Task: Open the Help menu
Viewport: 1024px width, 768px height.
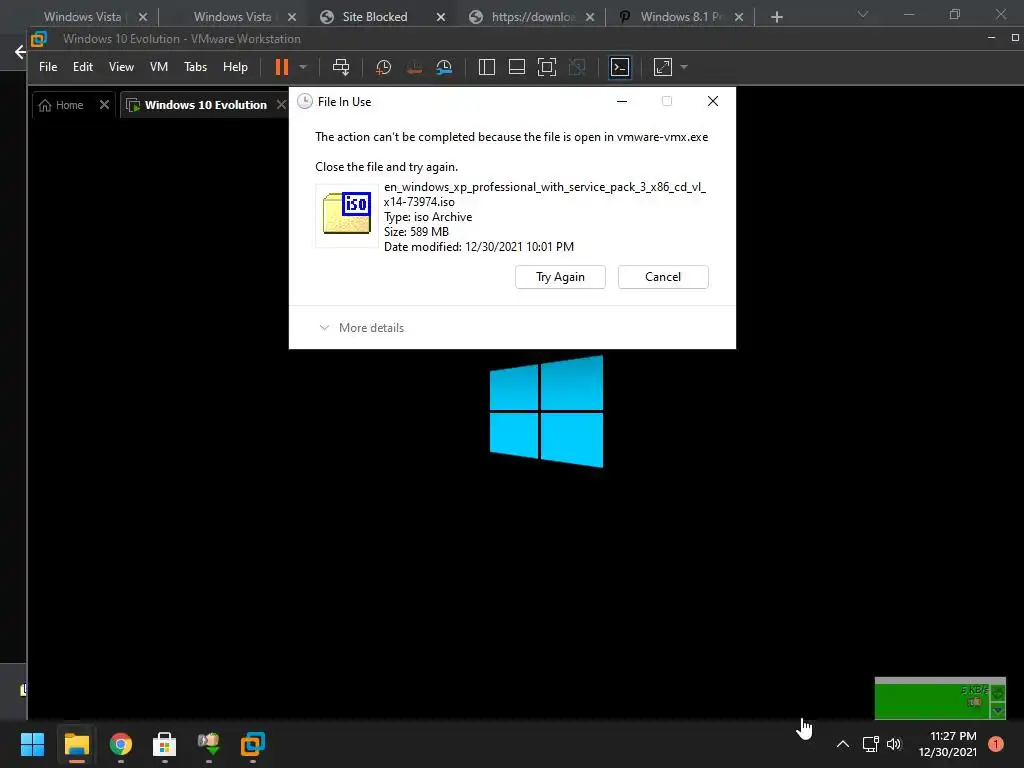Action: [x=235, y=67]
